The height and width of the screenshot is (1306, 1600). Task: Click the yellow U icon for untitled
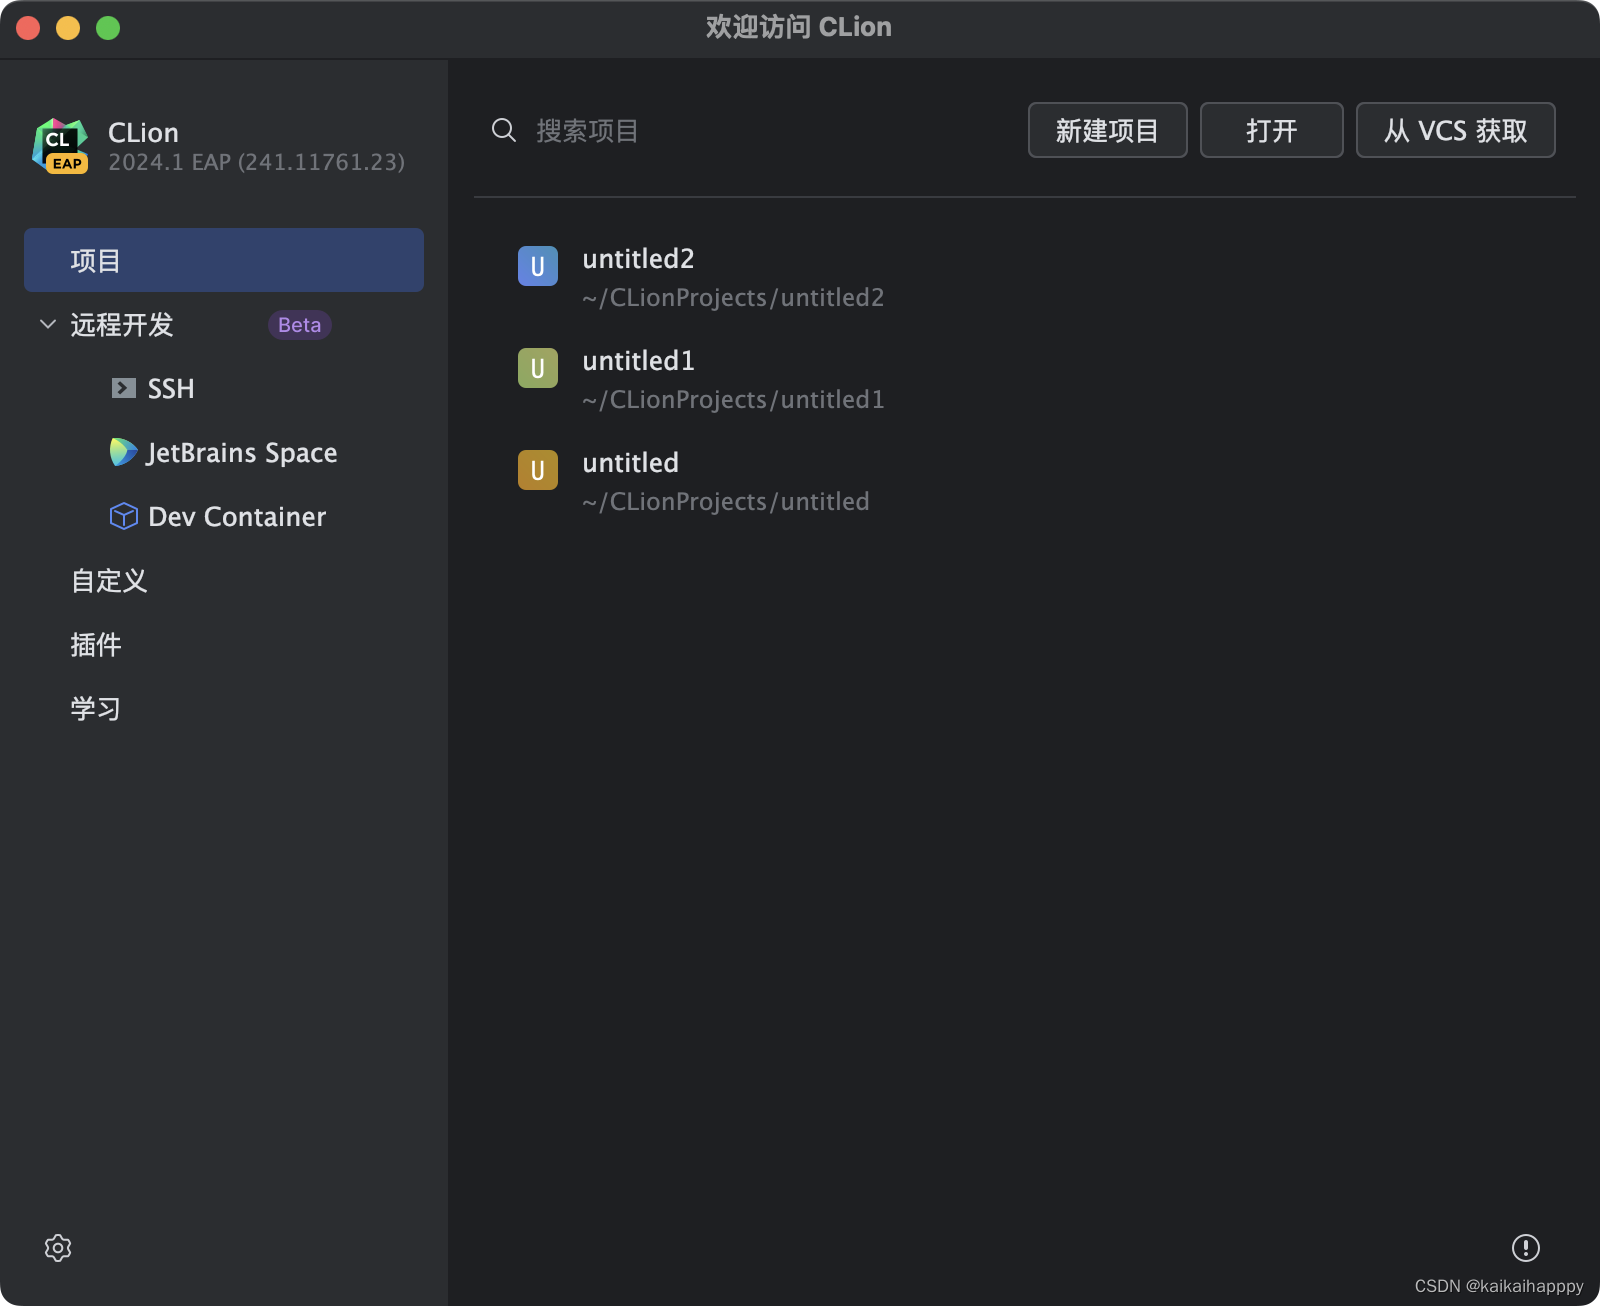point(538,470)
